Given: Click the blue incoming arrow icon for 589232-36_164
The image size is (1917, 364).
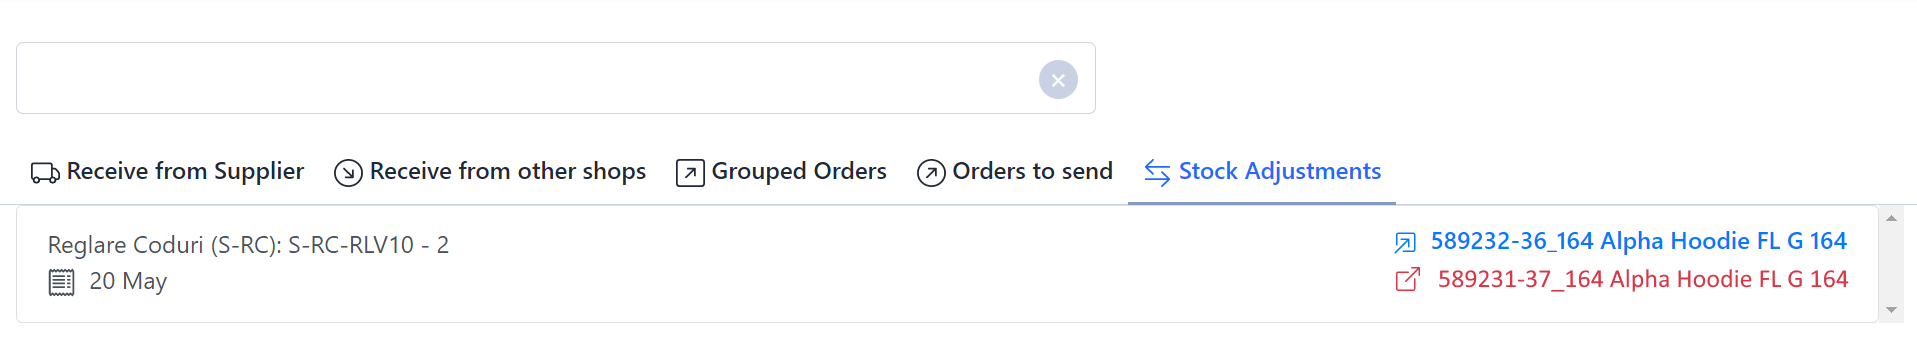Looking at the screenshot, I should pos(1405,243).
